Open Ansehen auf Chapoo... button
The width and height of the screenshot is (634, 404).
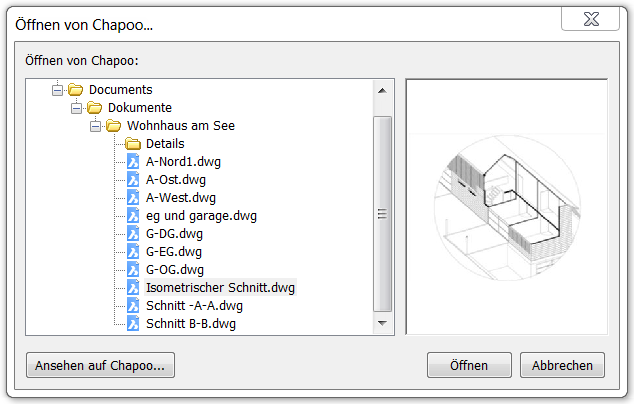pyautogui.click(x=100, y=365)
